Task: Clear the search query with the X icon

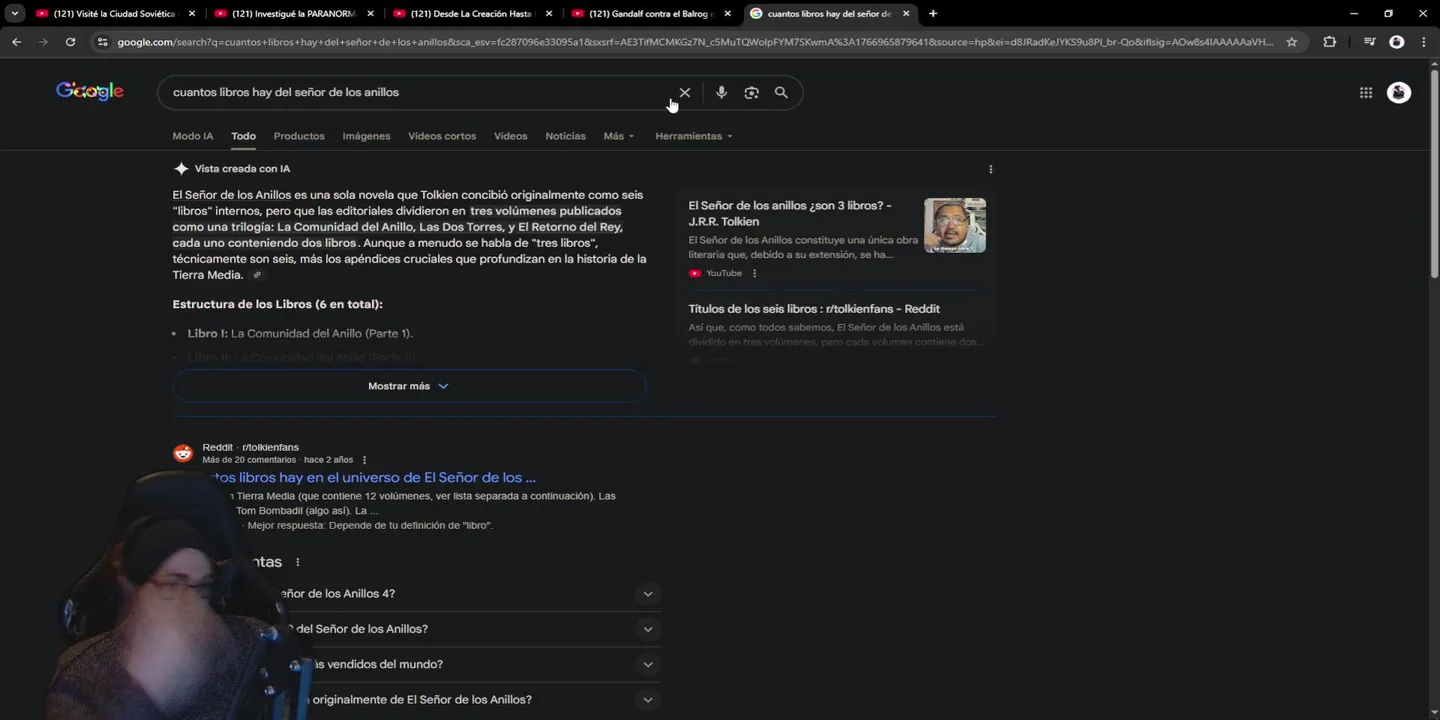Action: [x=685, y=92]
